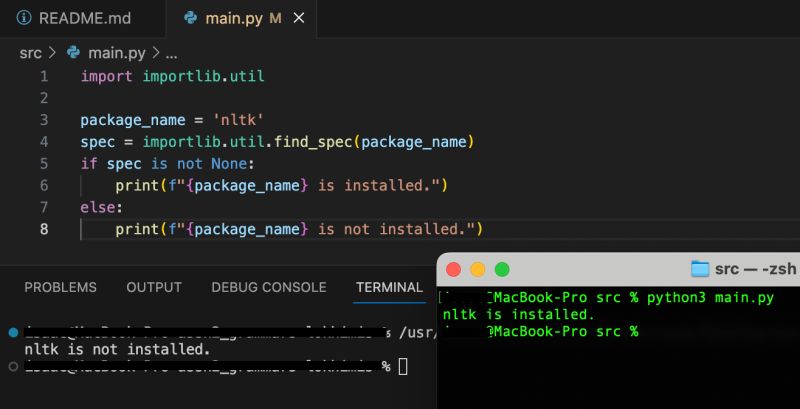Click the hollow prompt decoration circle in terminal
This screenshot has width=800, height=409.
tap(13, 366)
